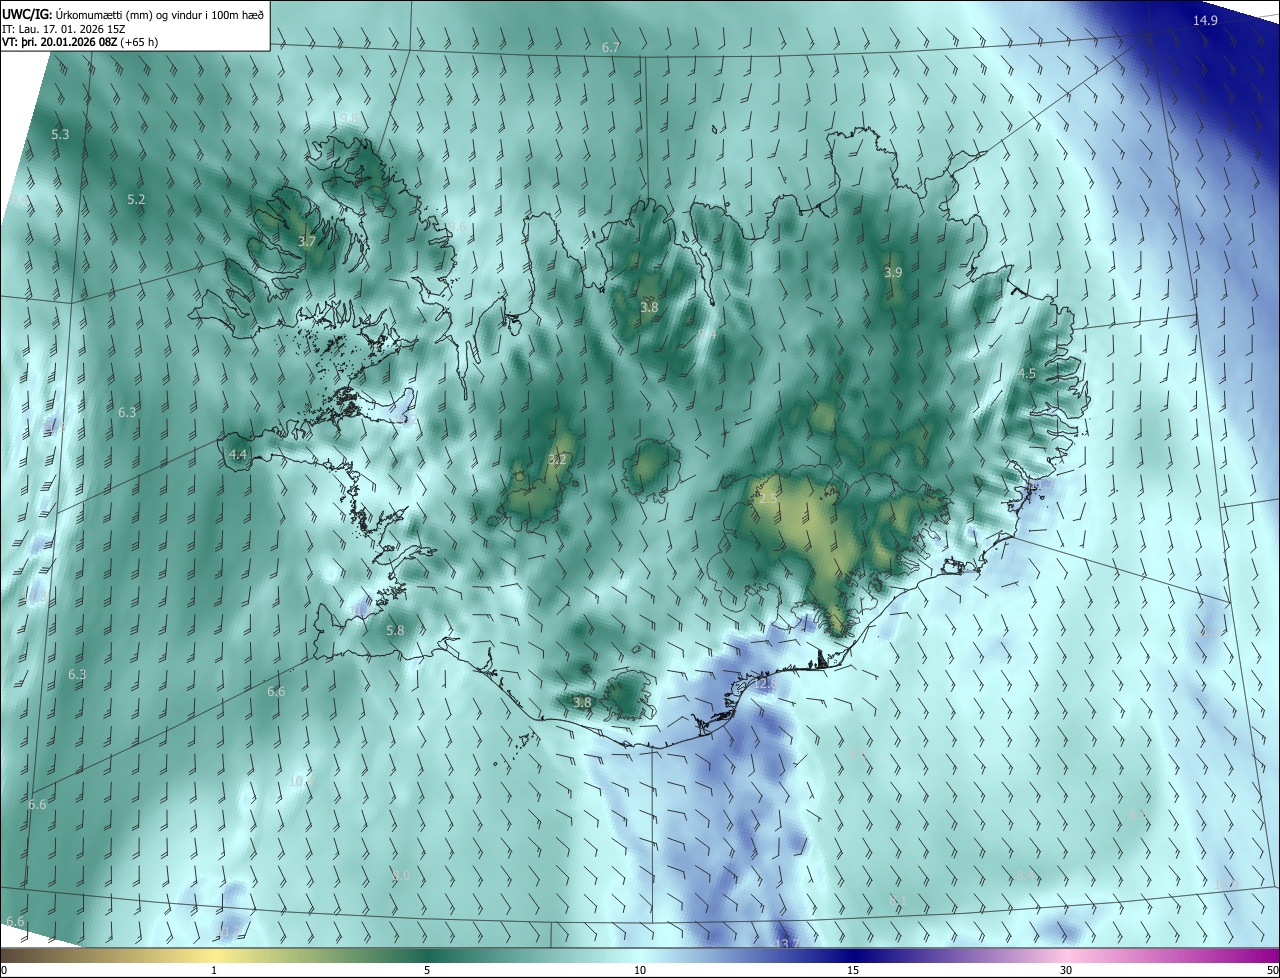Click the '4.4' value label on the map
Viewport: 1280px width, 978px height.
coord(238,454)
